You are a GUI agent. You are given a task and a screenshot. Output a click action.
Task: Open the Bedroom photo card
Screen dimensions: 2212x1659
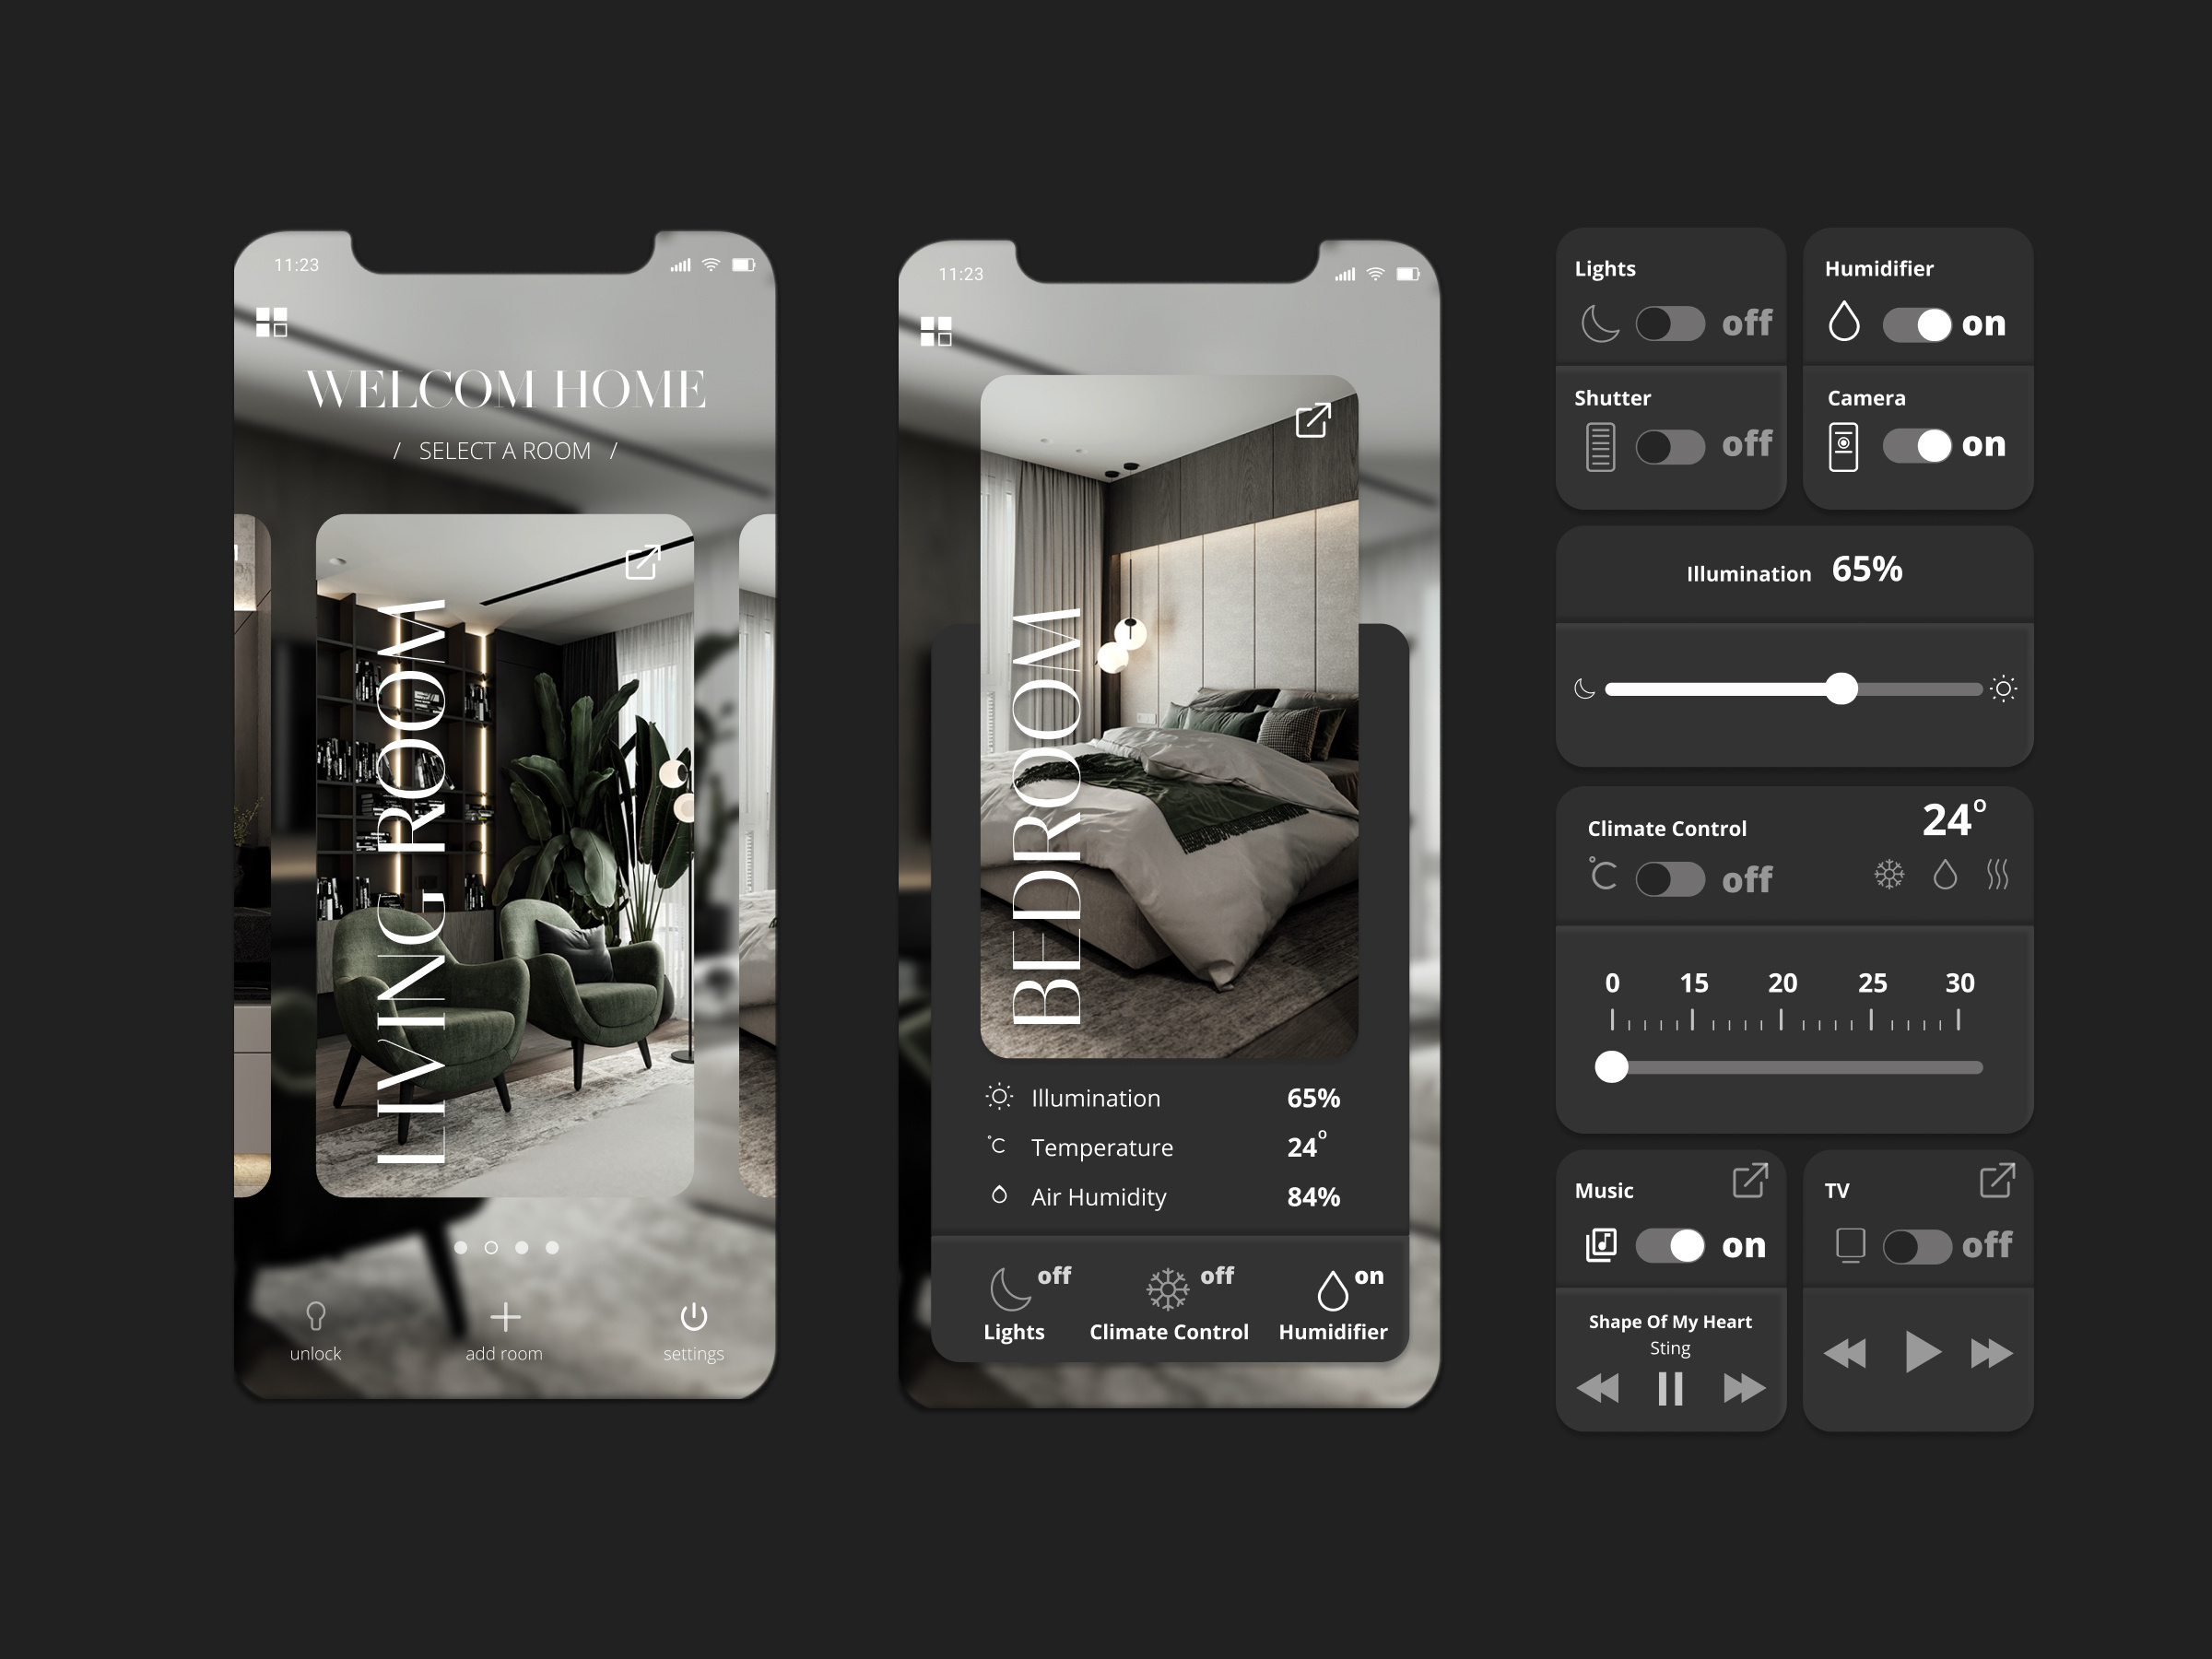point(1169,716)
